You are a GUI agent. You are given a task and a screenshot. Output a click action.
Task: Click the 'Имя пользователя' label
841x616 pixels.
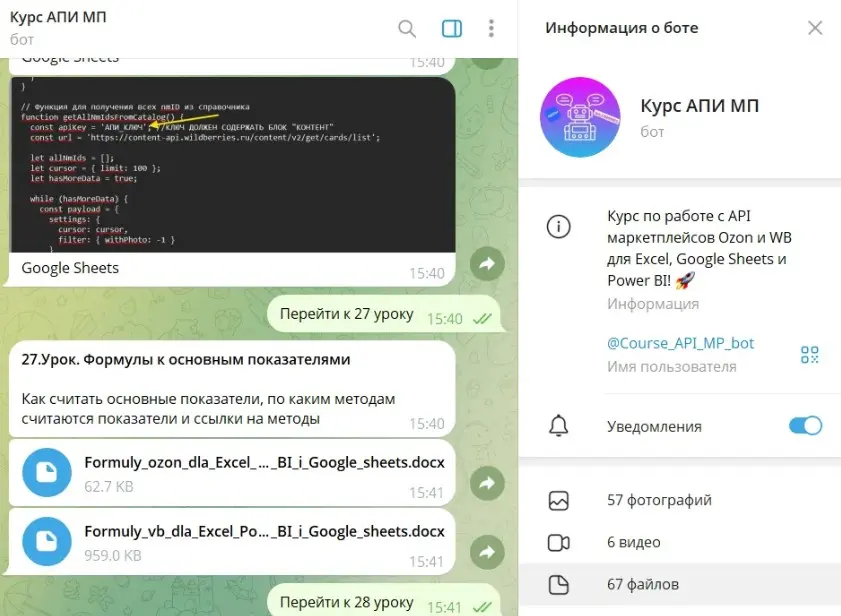click(x=672, y=367)
